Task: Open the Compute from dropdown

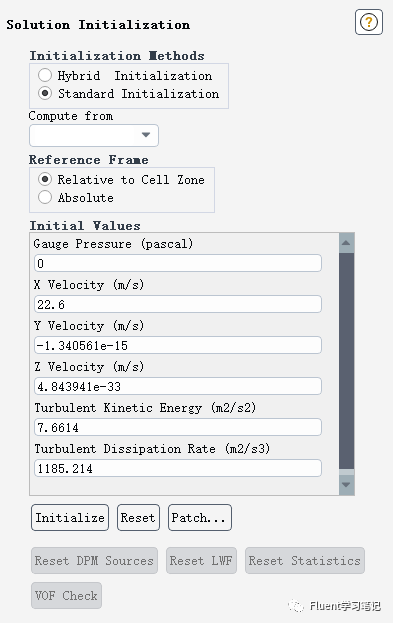Action: [x=94, y=135]
